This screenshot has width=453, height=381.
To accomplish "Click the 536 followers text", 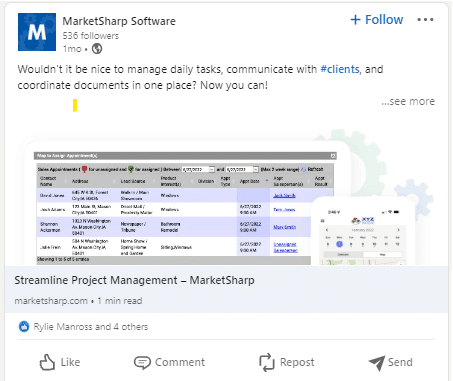I will click(x=91, y=36).
